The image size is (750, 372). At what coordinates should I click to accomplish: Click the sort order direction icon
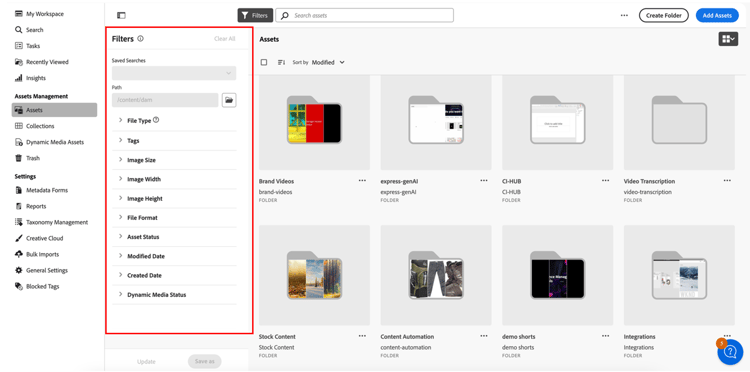click(x=281, y=62)
